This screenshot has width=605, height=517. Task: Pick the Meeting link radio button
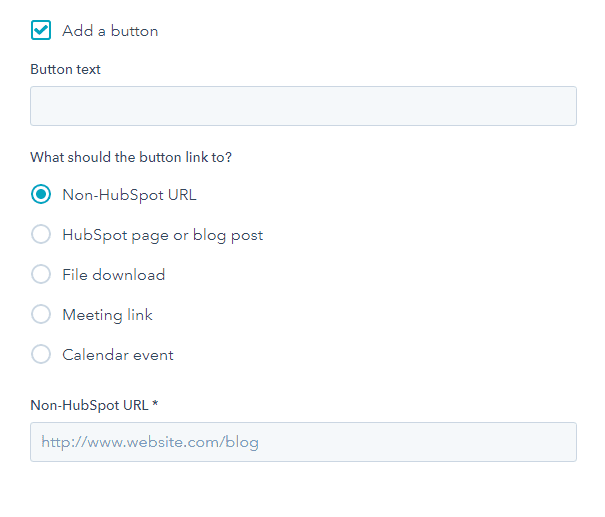41,315
